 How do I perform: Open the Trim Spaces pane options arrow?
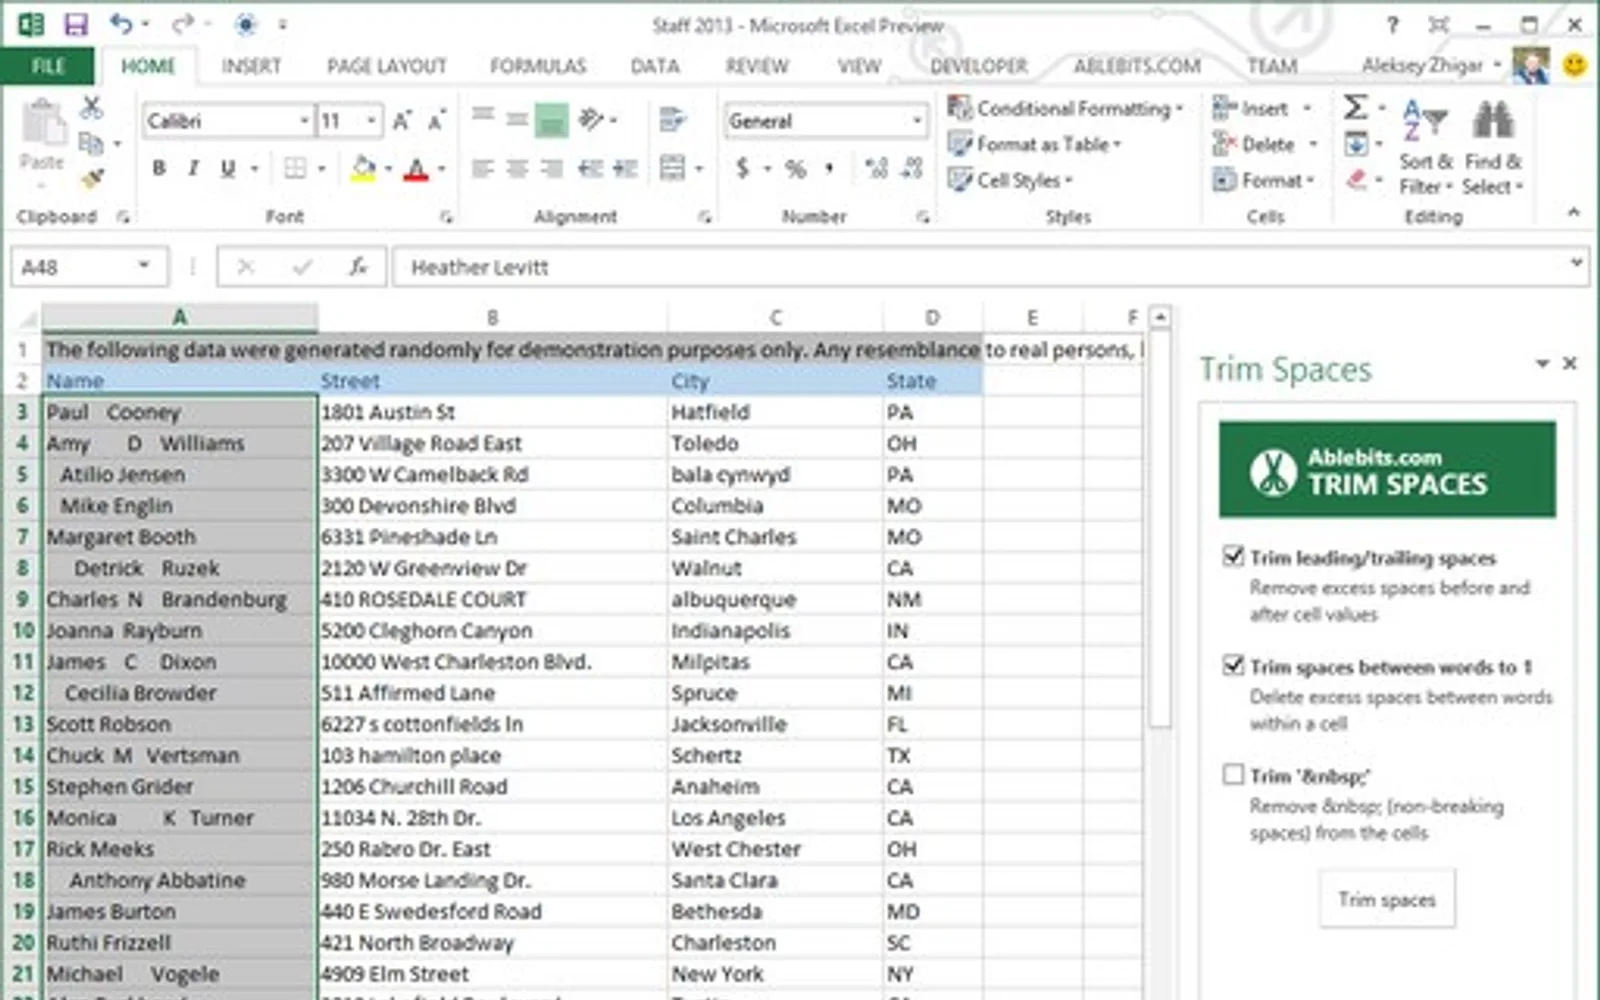click(1542, 363)
